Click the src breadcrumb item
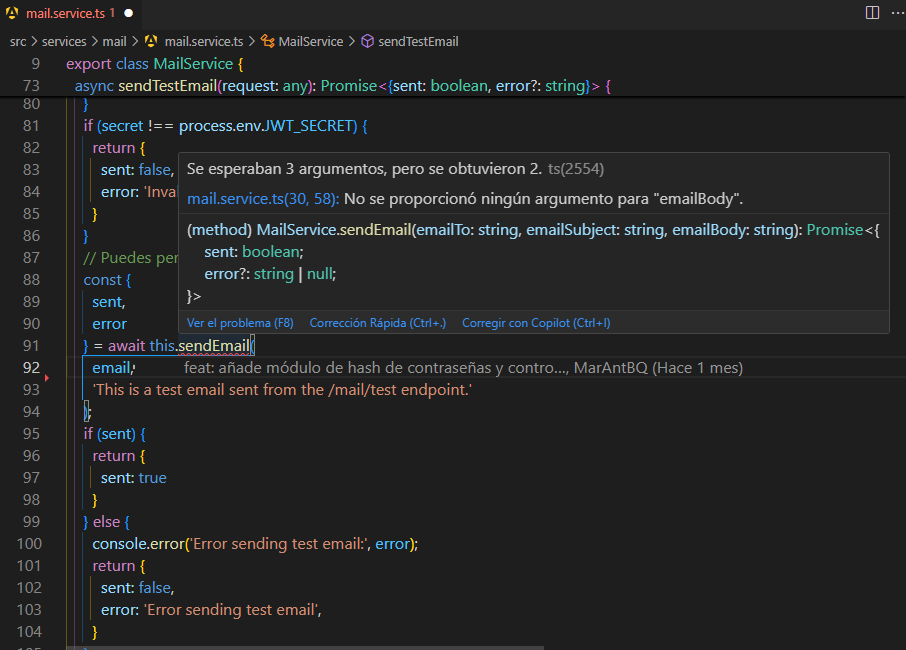The height and width of the screenshot is (650, 906). pyautogui.click(x=17, y=42)
